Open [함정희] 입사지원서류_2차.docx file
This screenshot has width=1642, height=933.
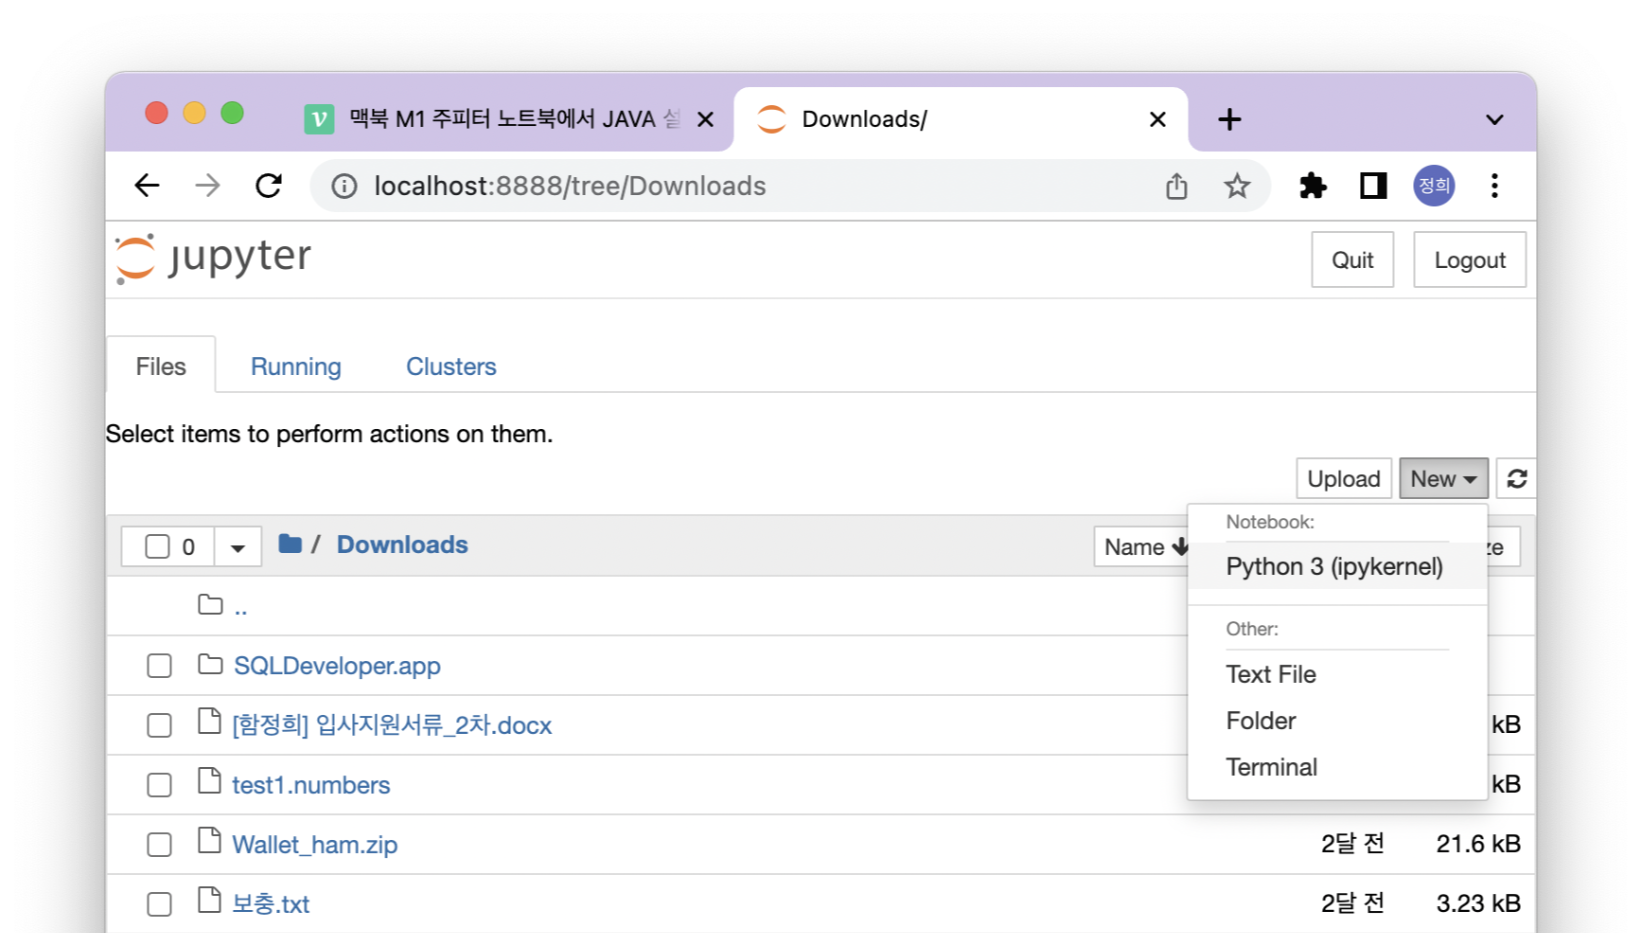pyautogui.click(x=392, y=725)
